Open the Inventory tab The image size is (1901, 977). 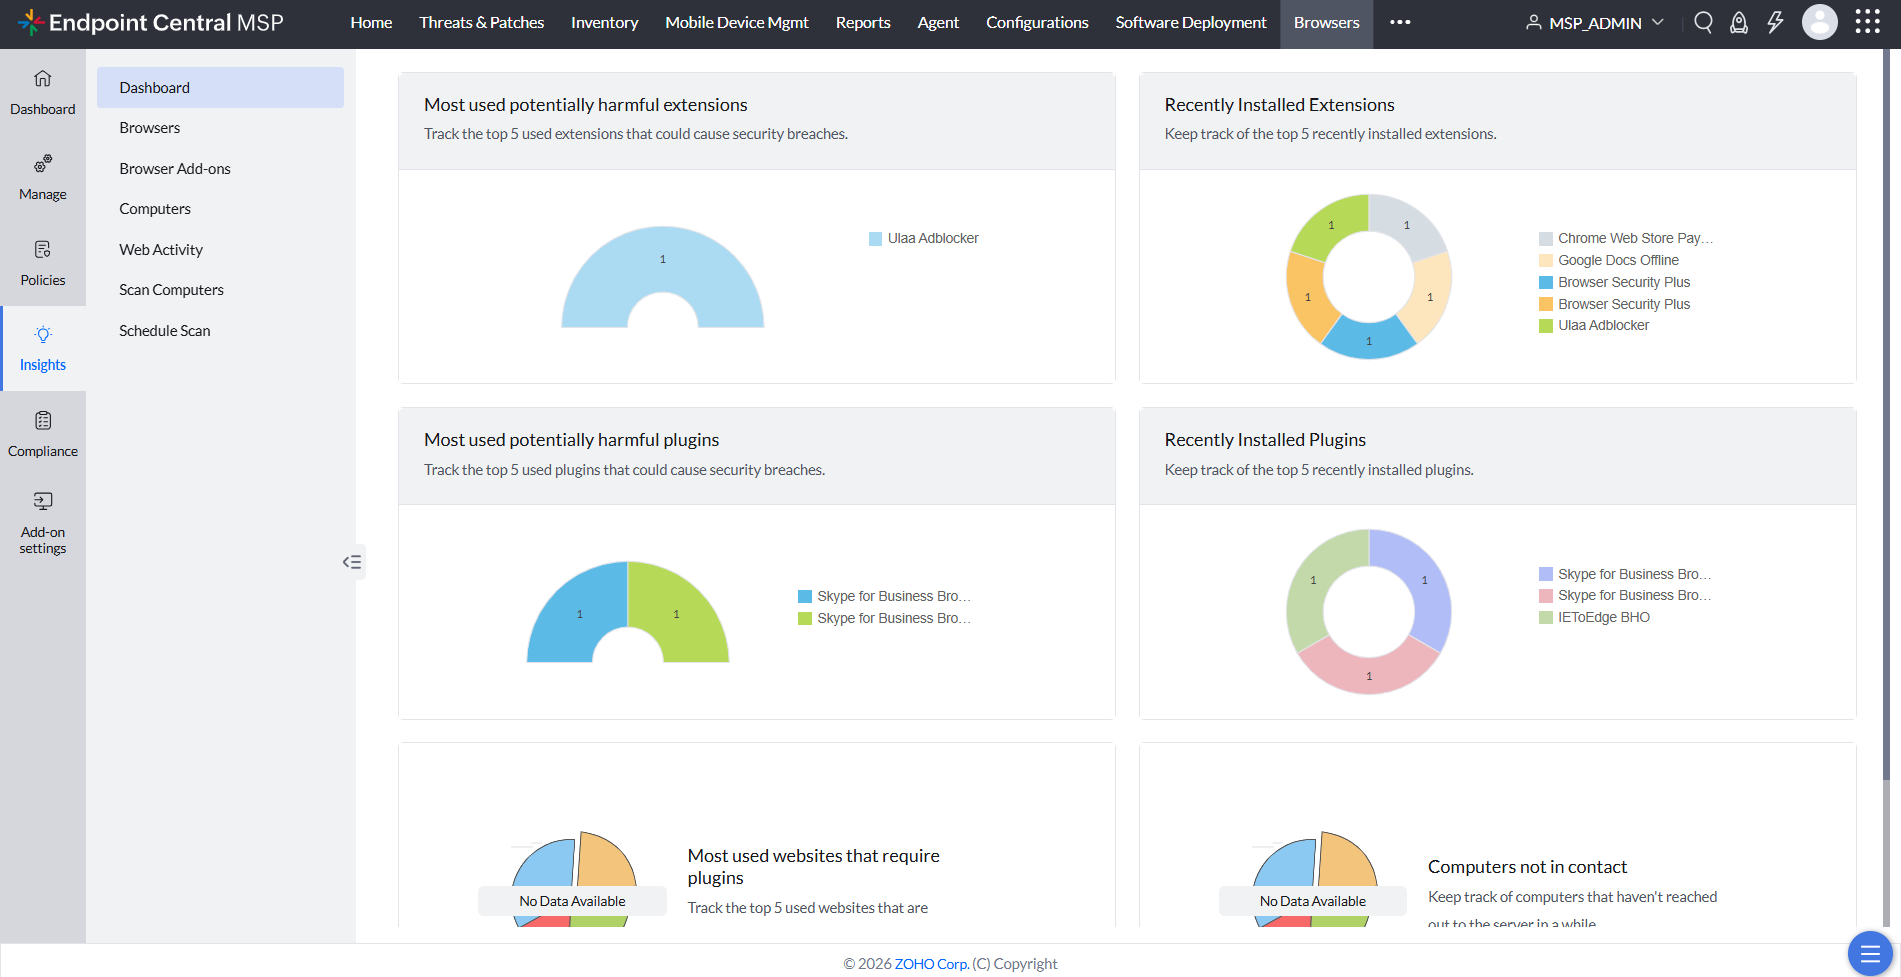604,22
